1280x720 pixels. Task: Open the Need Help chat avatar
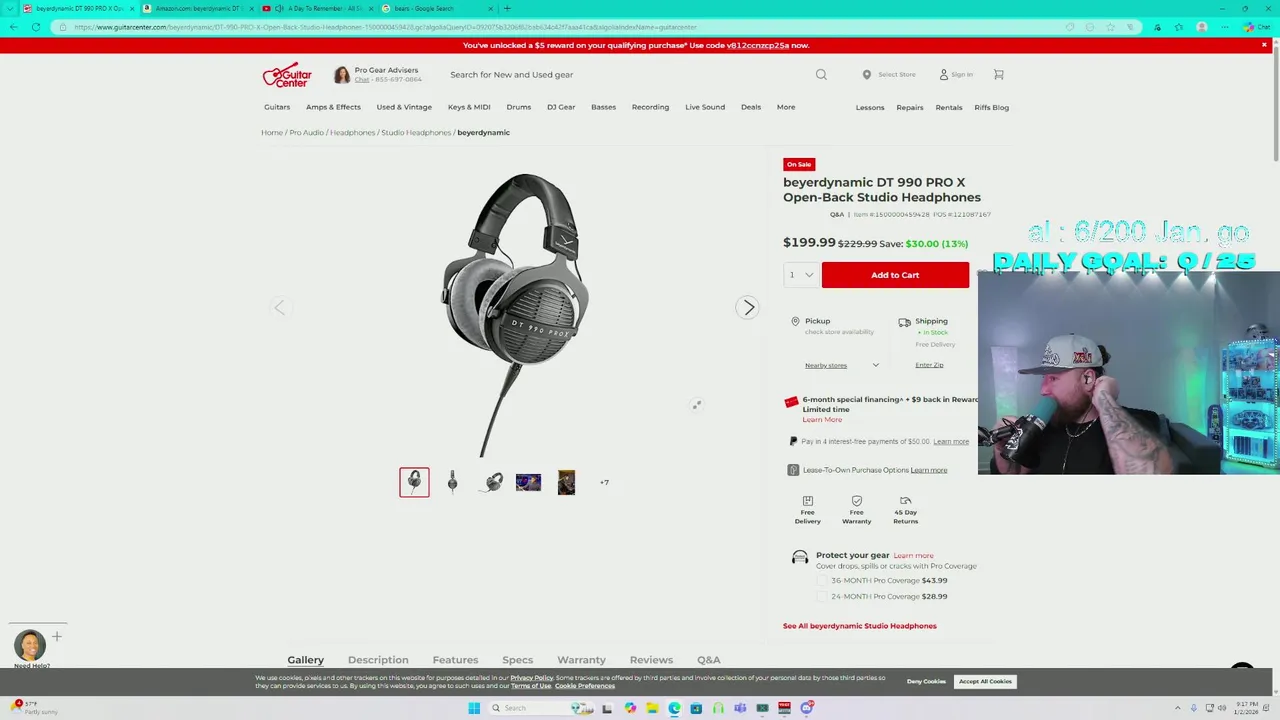click(x=30, y=645)
